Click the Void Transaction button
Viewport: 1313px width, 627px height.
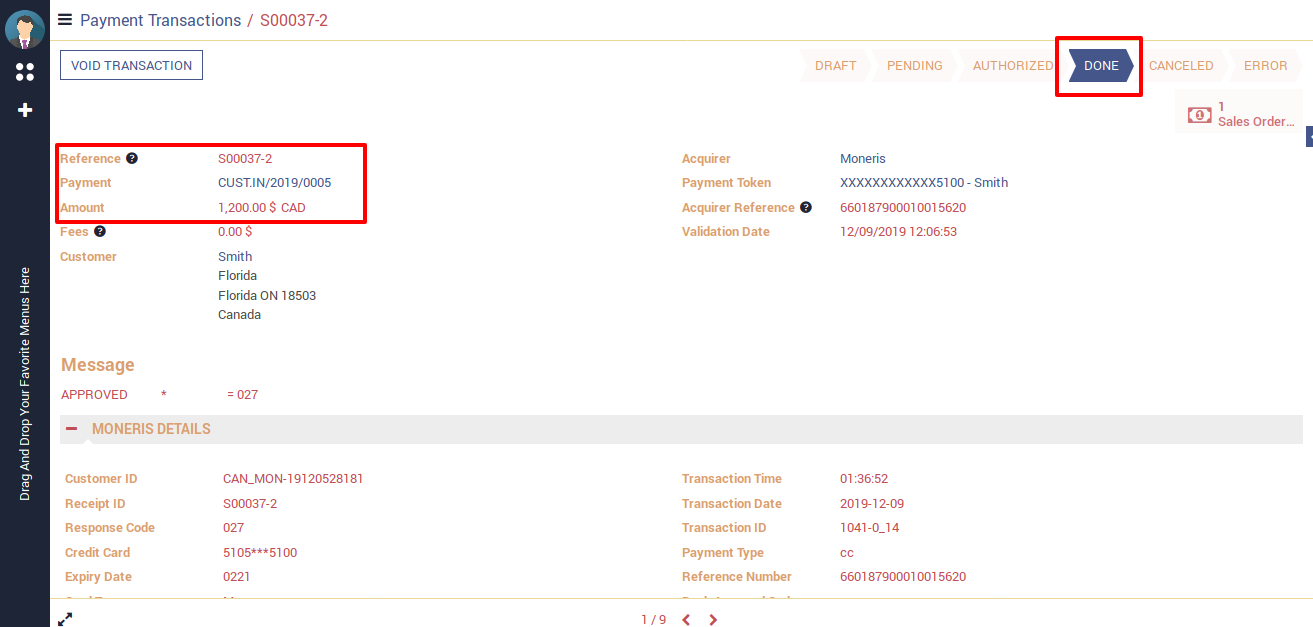click(131, 65)
